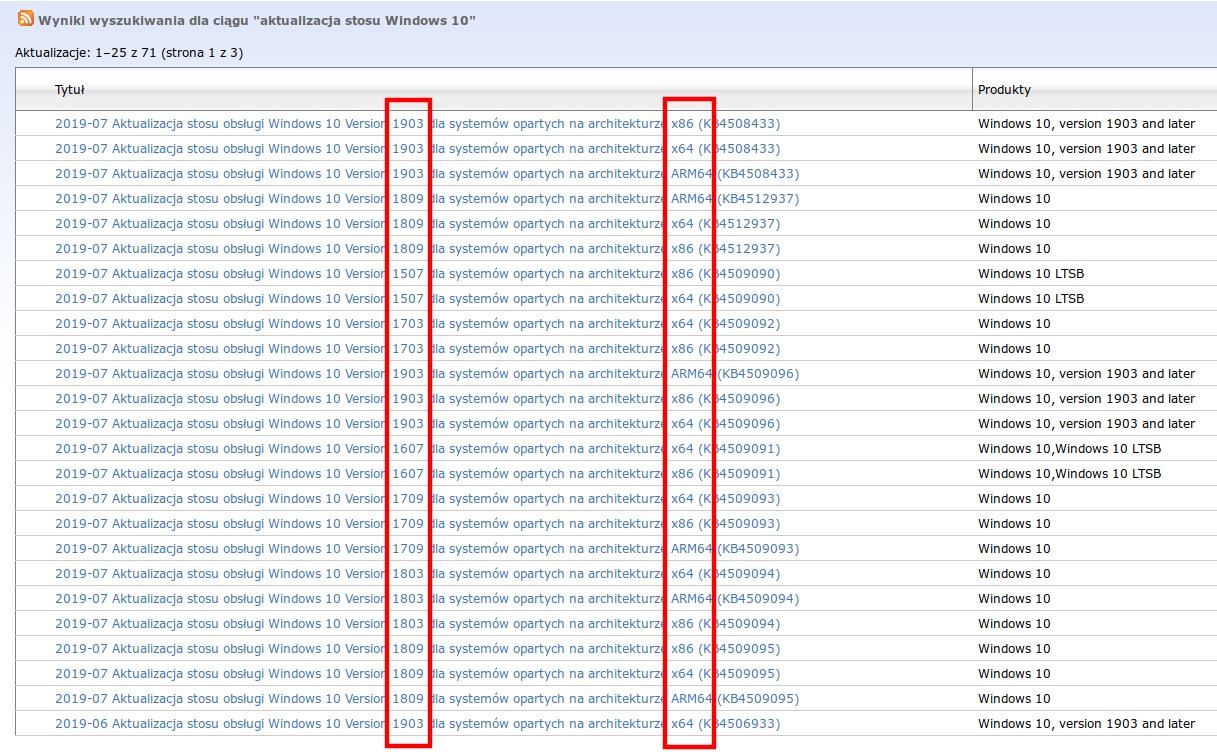The width and height of the screenshot is (1217, 752).
Task: Select product cell in KB4506933 row
Action: [1086, 724]
